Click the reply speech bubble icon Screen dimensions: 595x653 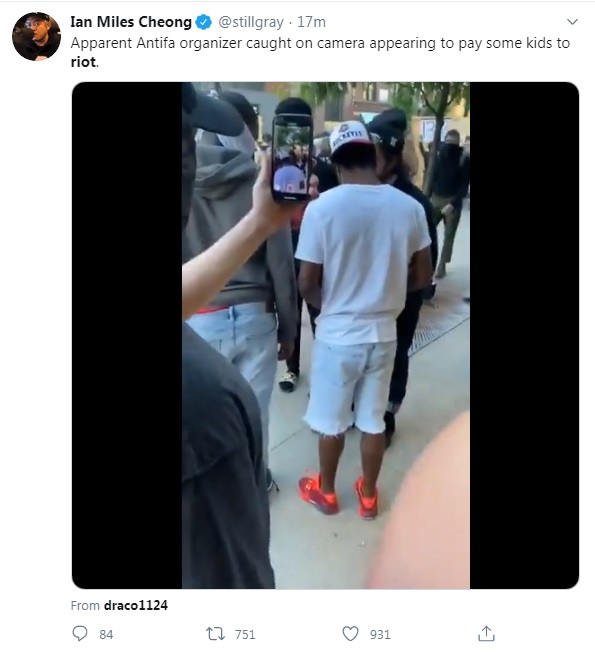[80, 633]
